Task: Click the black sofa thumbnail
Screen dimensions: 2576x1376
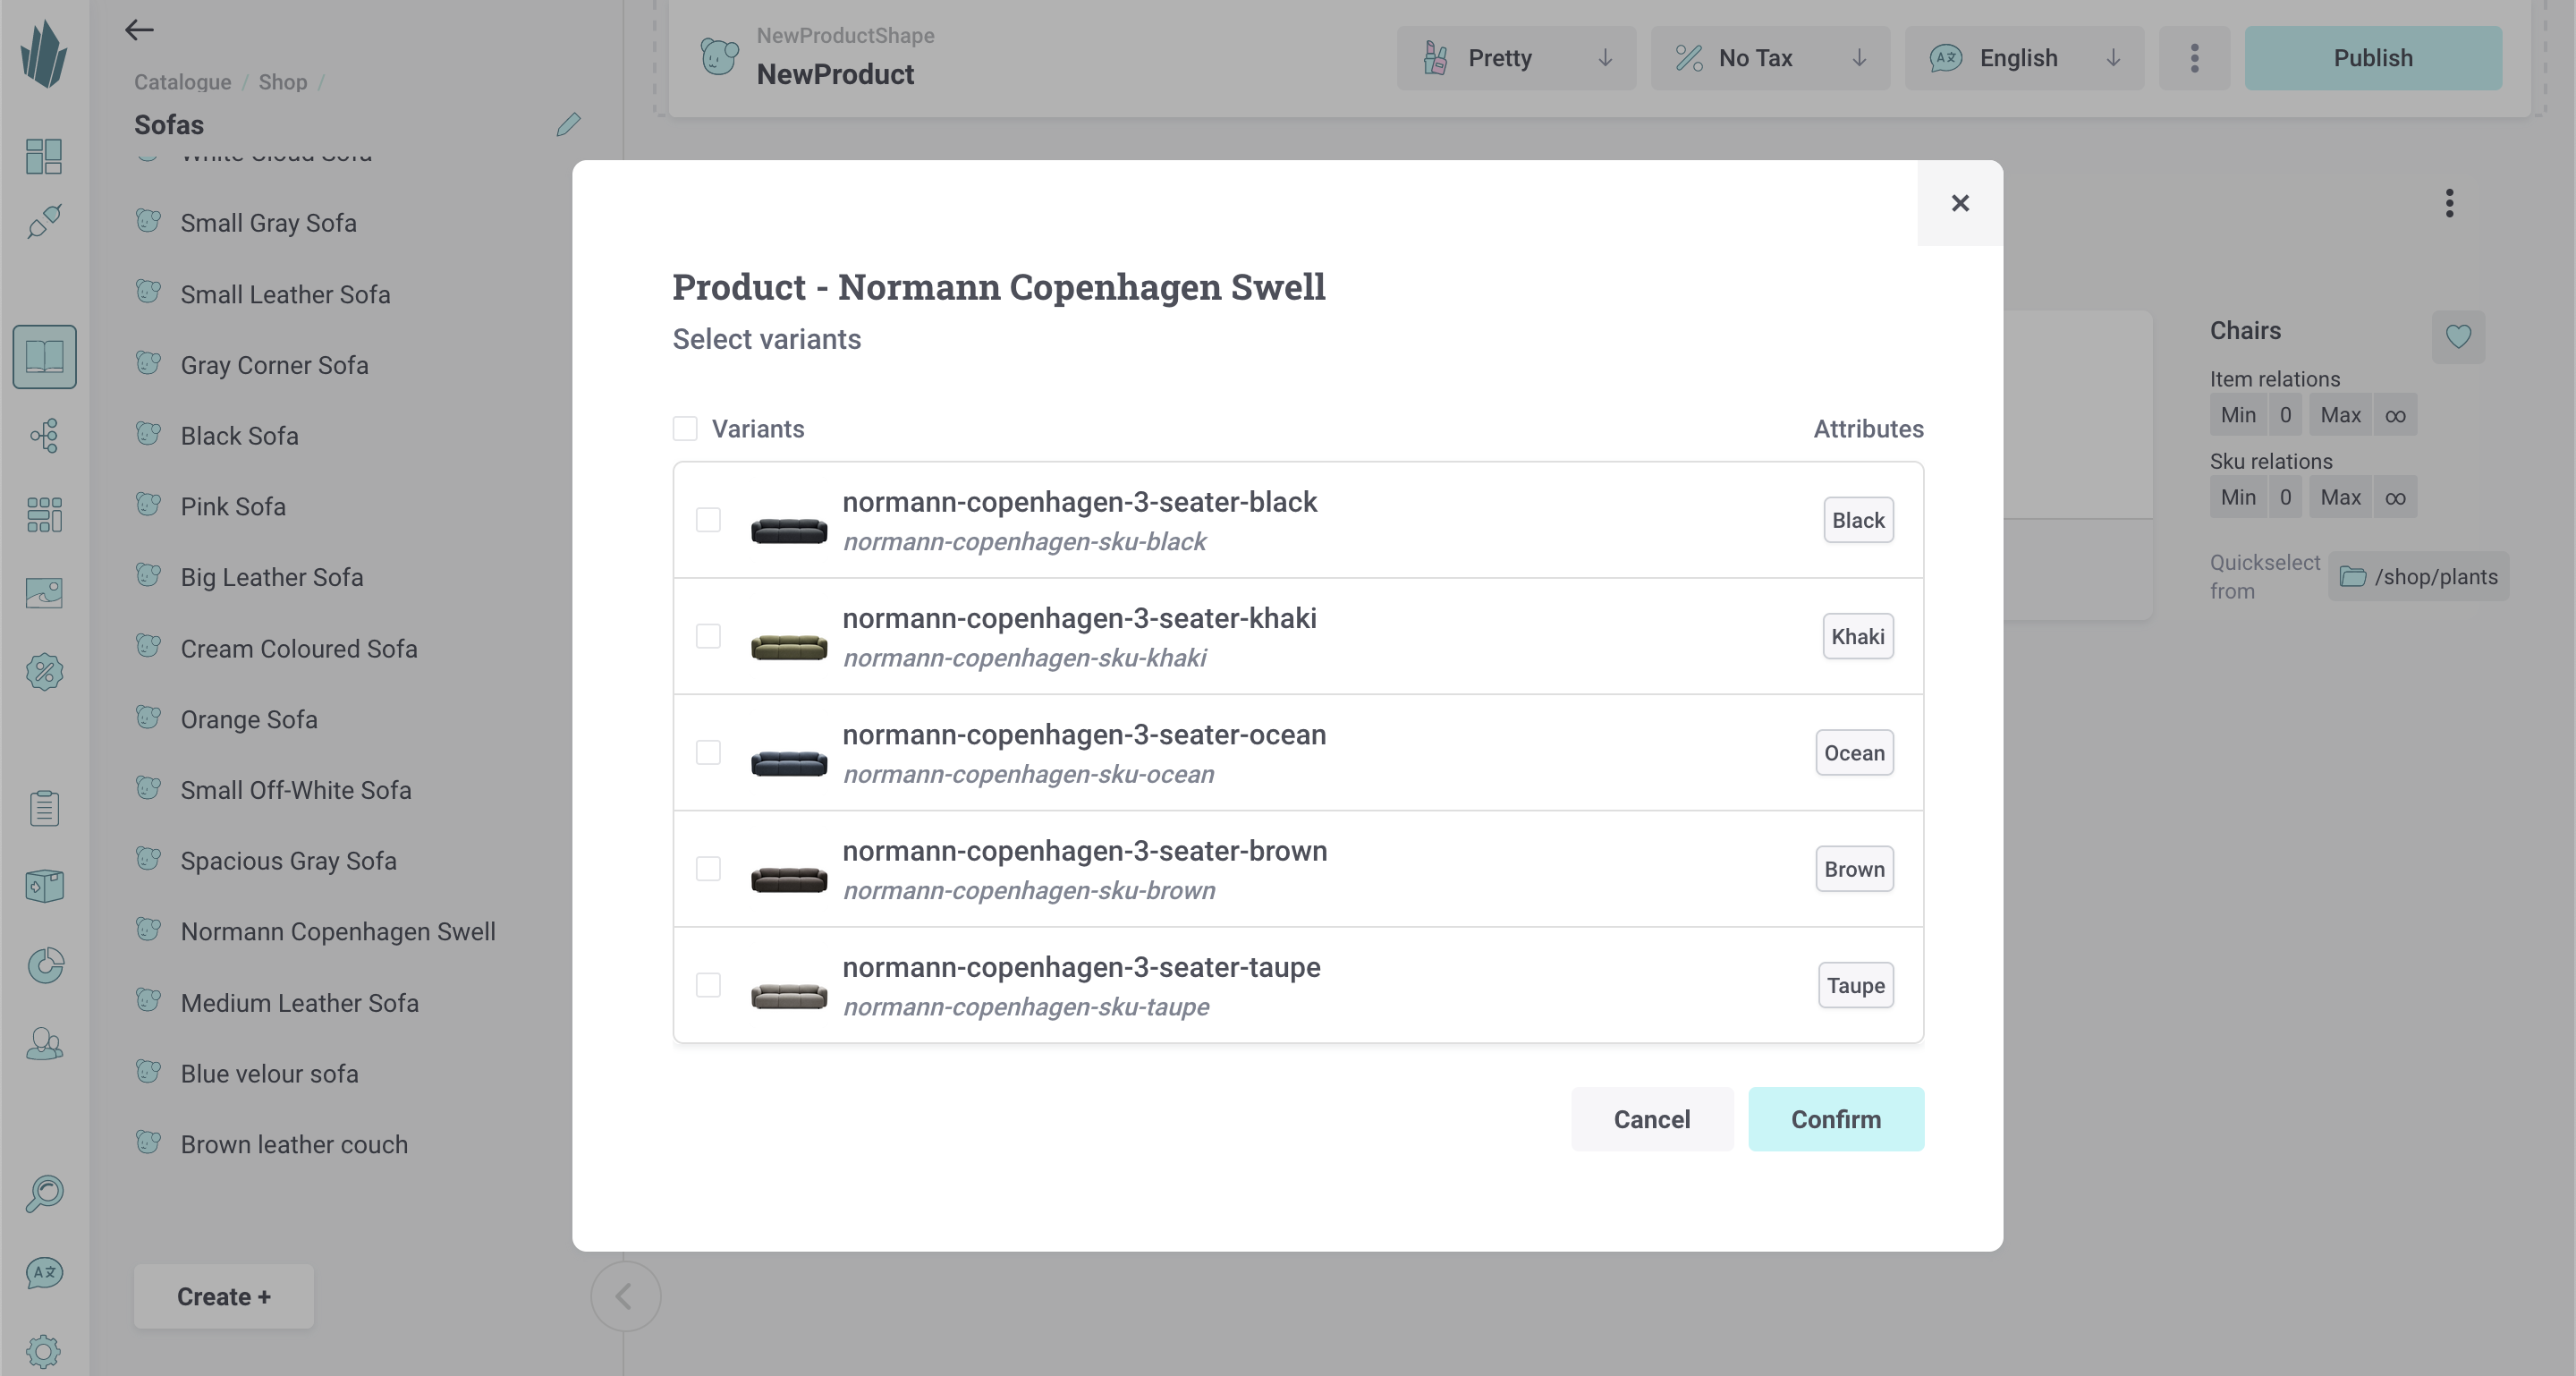Action: pyautogui.click(x=789, y=530)
